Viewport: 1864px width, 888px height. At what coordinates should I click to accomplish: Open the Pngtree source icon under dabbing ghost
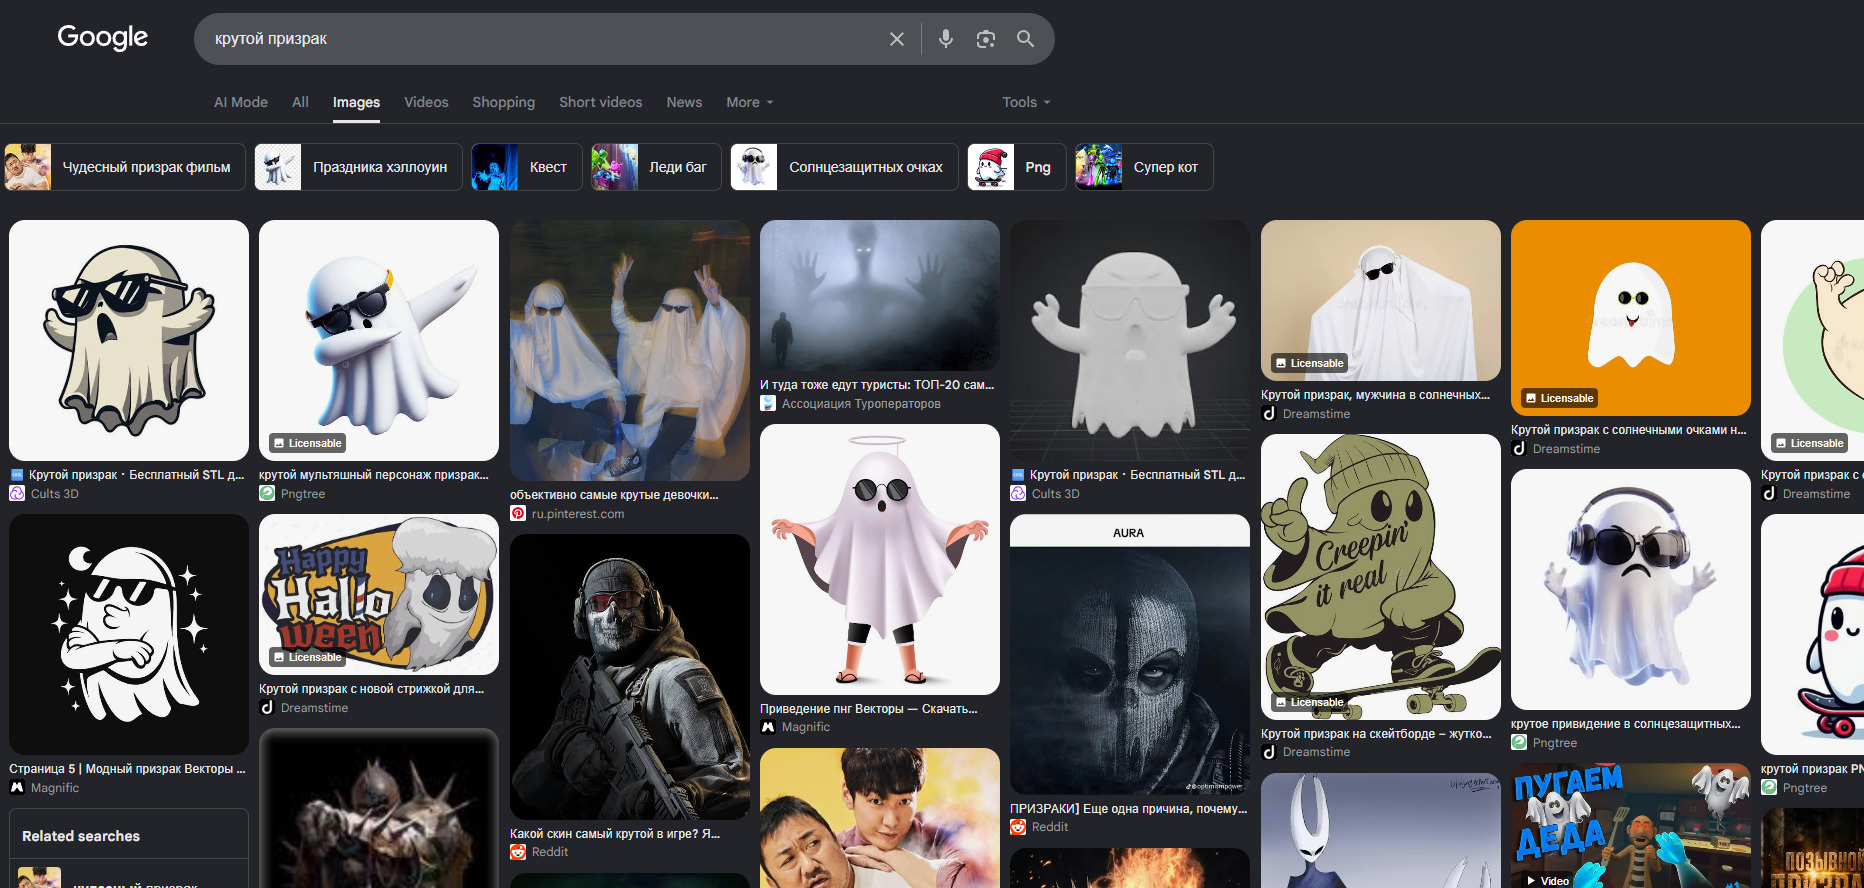[267, 493]
